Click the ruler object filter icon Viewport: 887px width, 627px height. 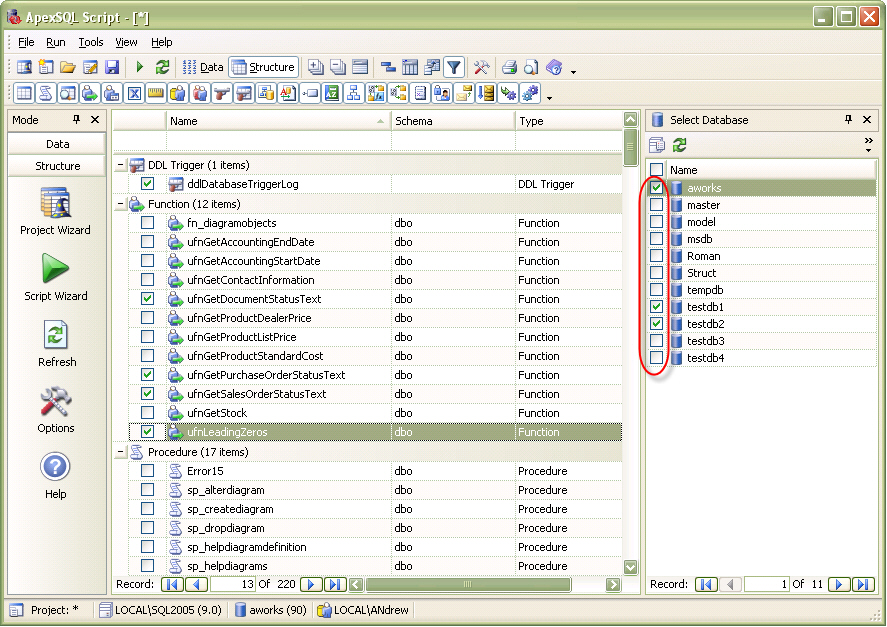pyautogui.click(x=156, y=93)
